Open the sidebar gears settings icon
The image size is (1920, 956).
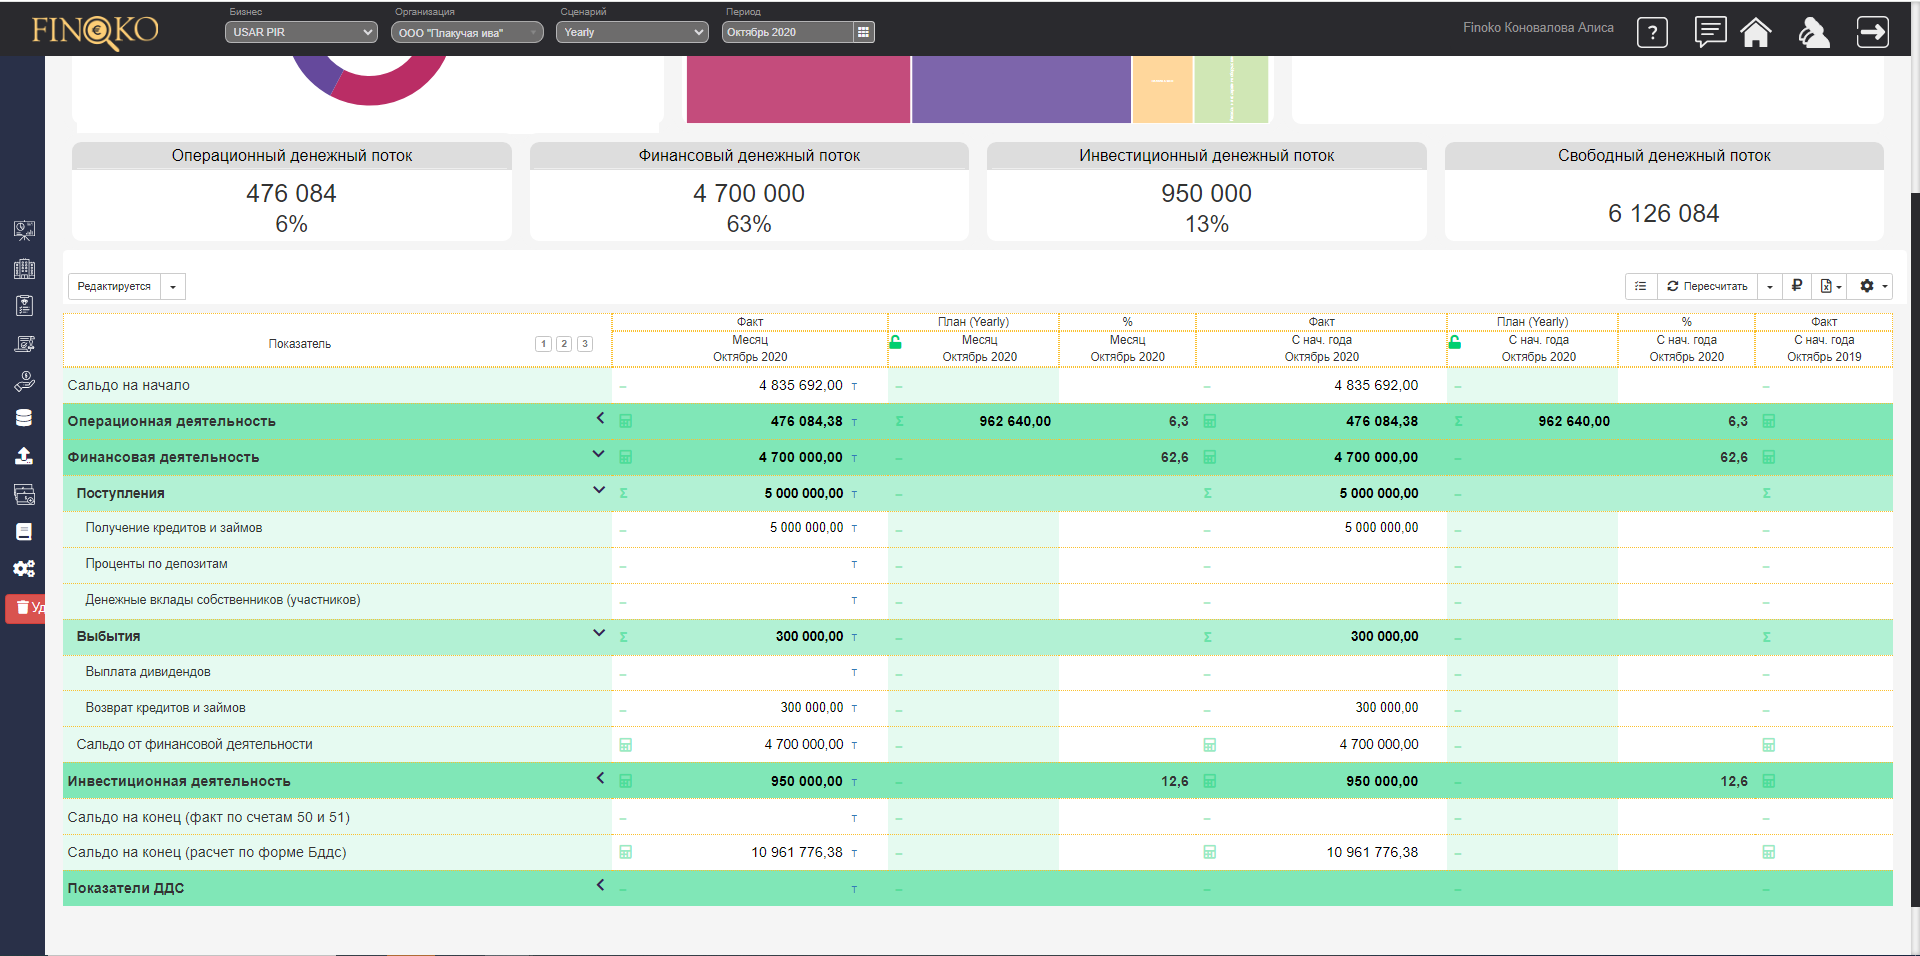(24, 568)
